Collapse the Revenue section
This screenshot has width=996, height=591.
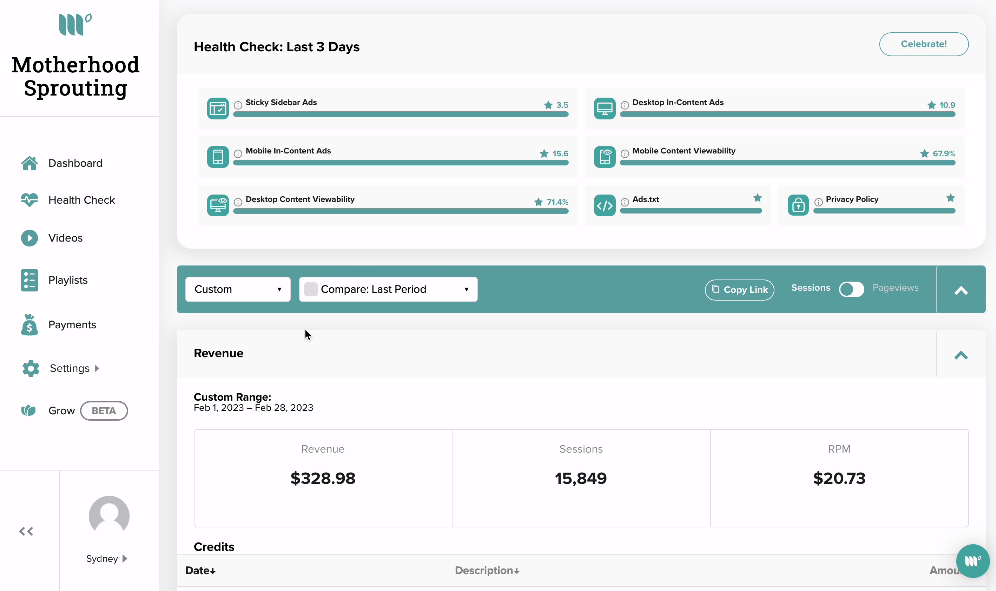[x=961, y=355]
